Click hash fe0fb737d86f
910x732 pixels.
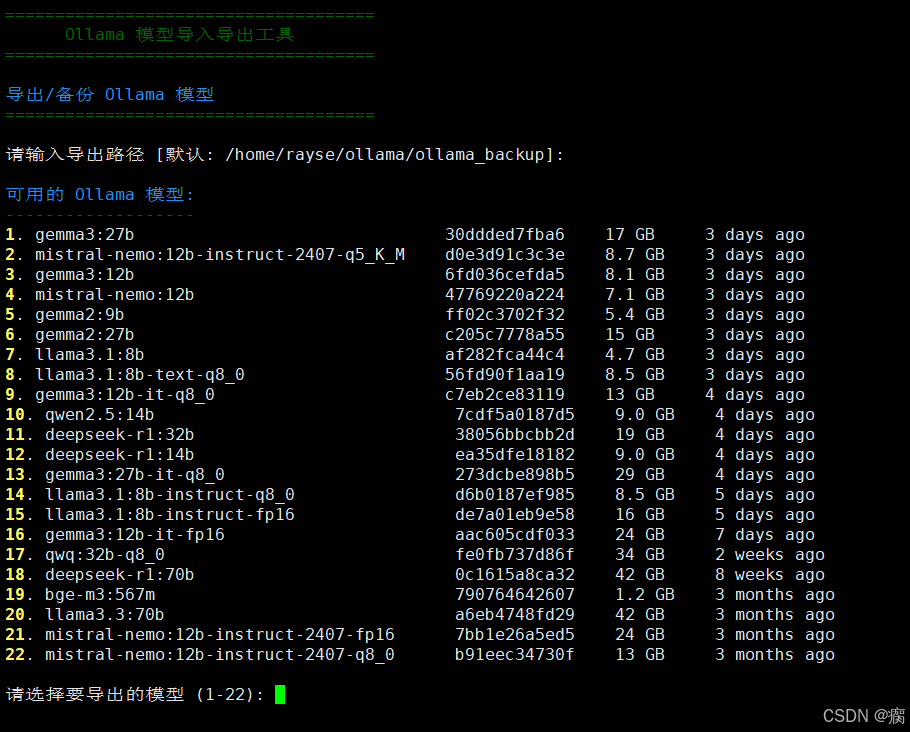point(515,555)
